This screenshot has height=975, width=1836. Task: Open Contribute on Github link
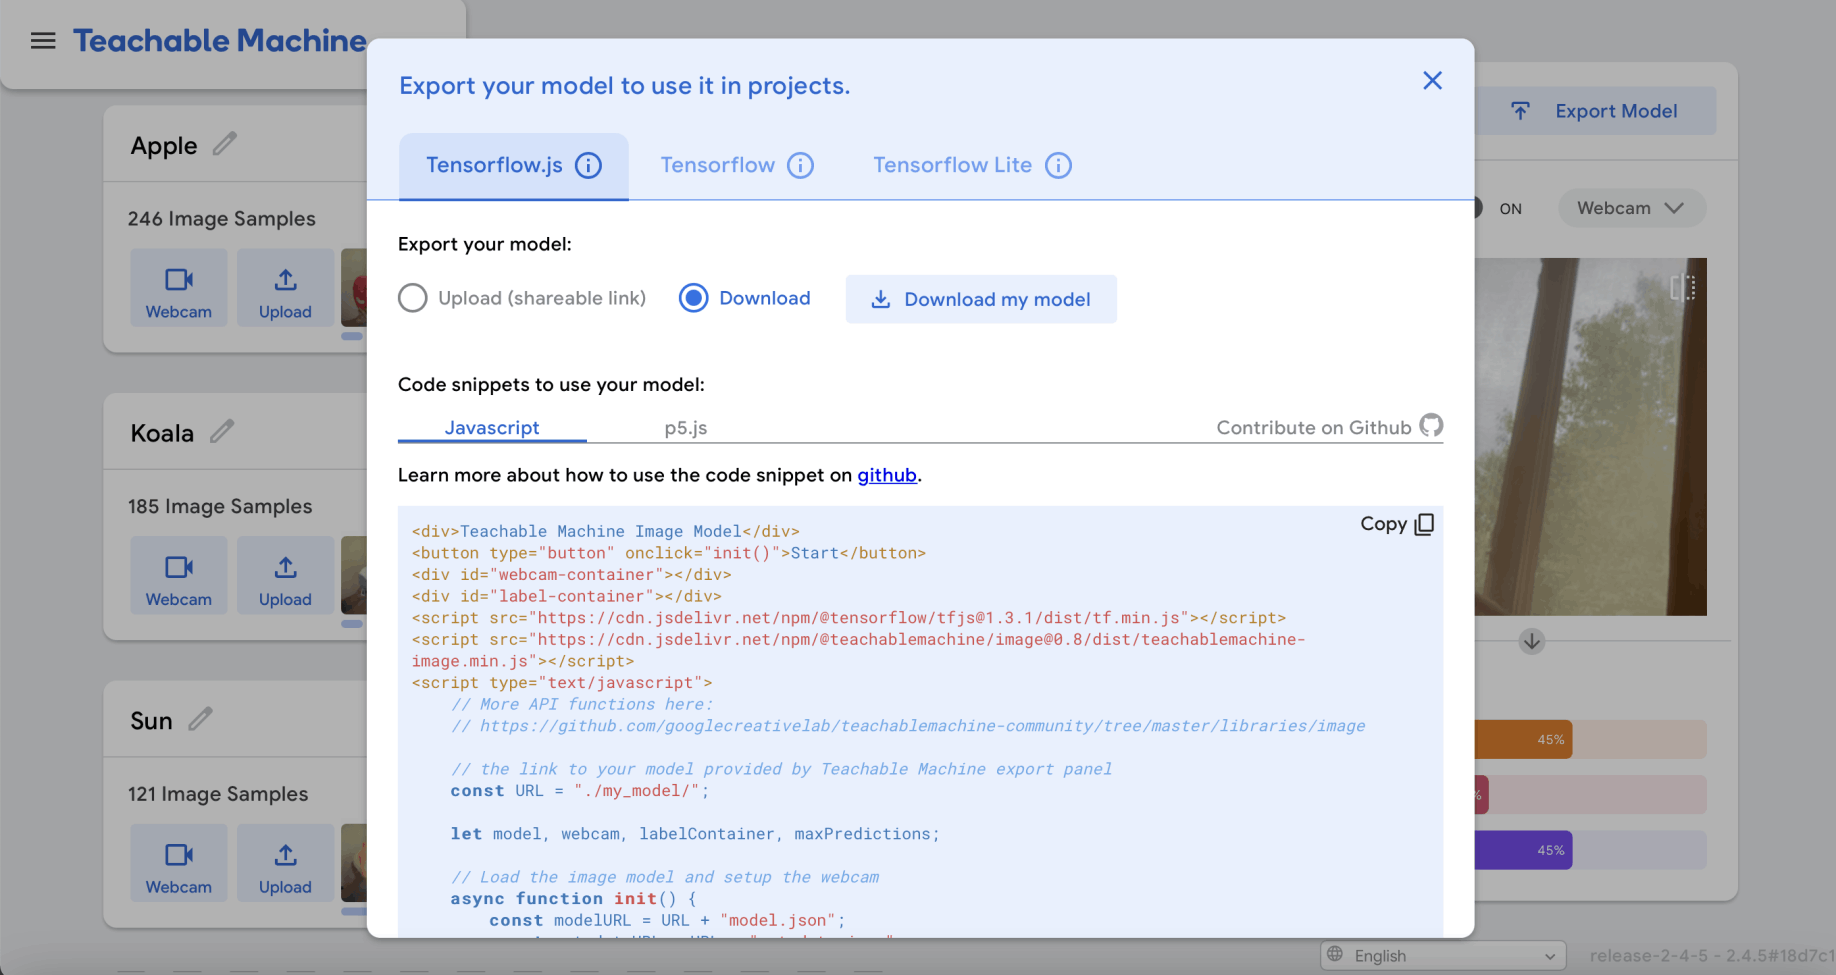tap(1330, 427)
